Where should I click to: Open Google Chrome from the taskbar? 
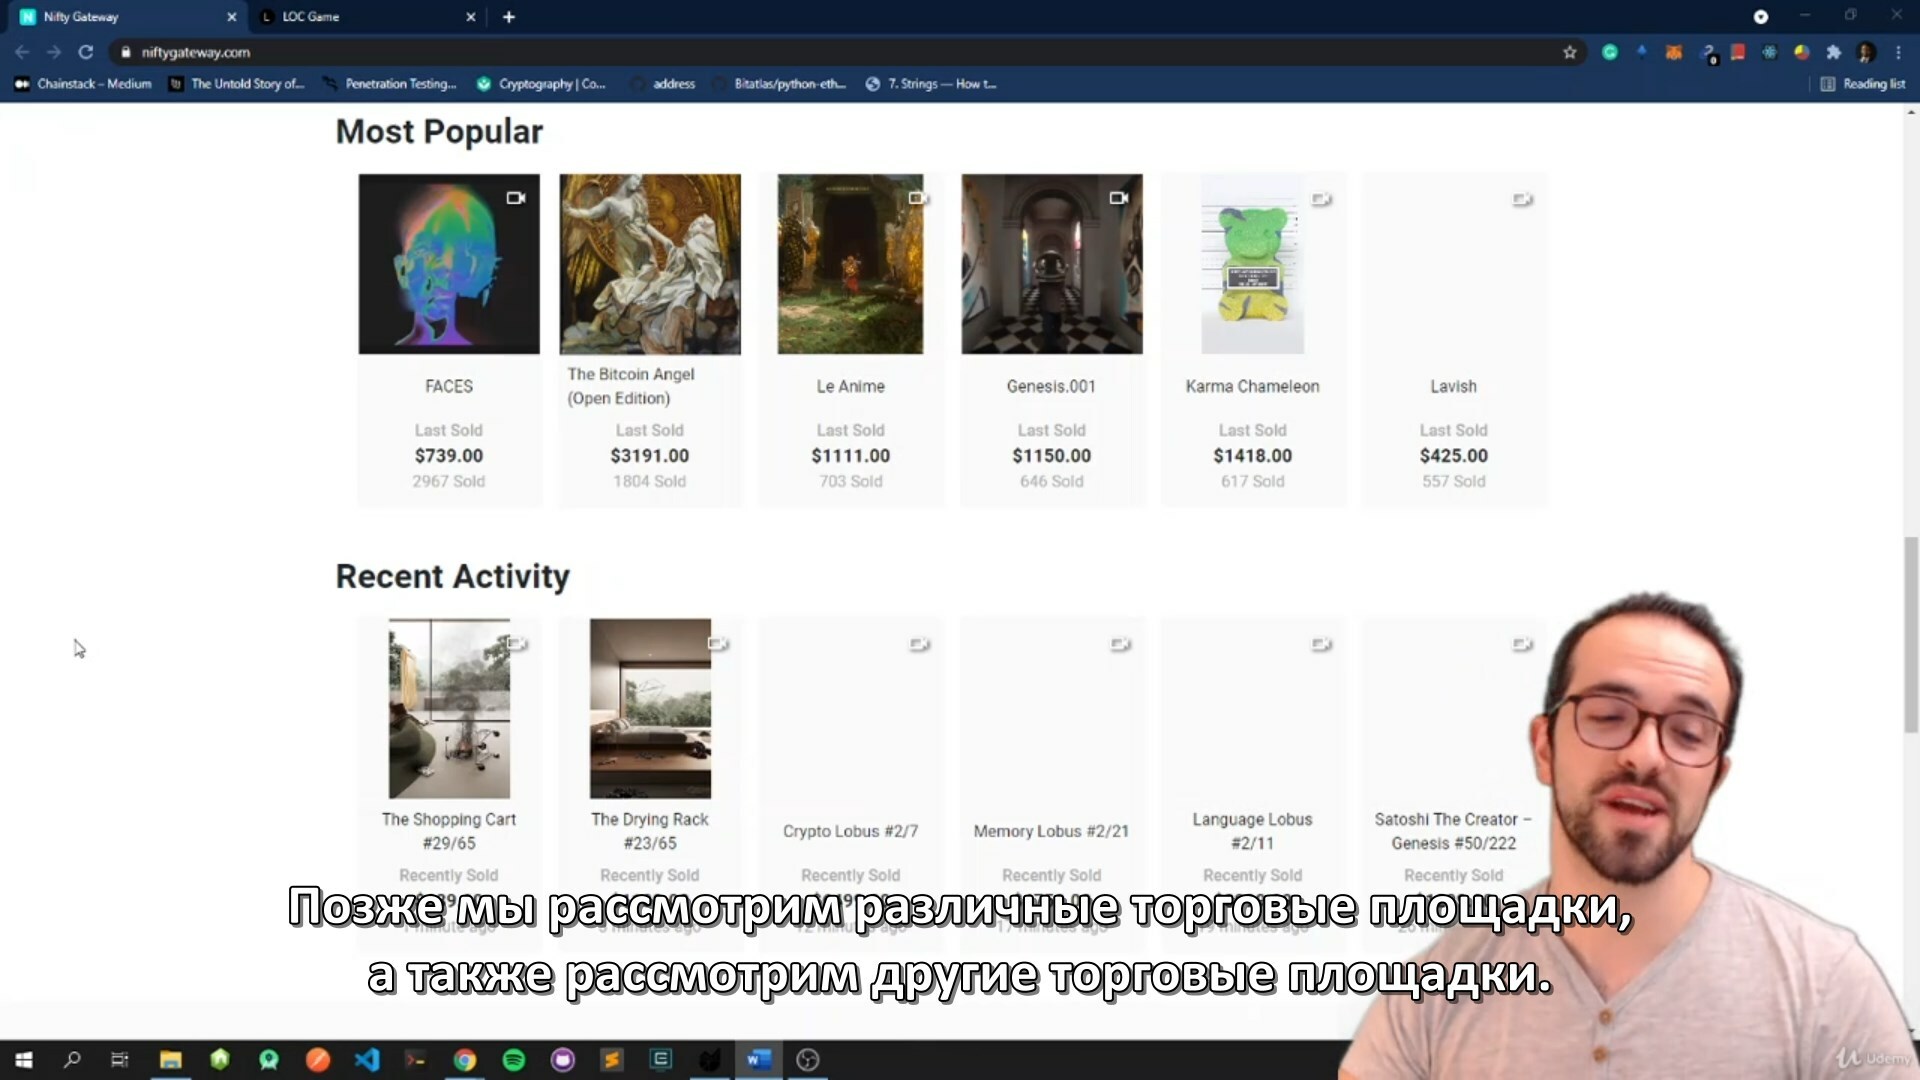465,1060
